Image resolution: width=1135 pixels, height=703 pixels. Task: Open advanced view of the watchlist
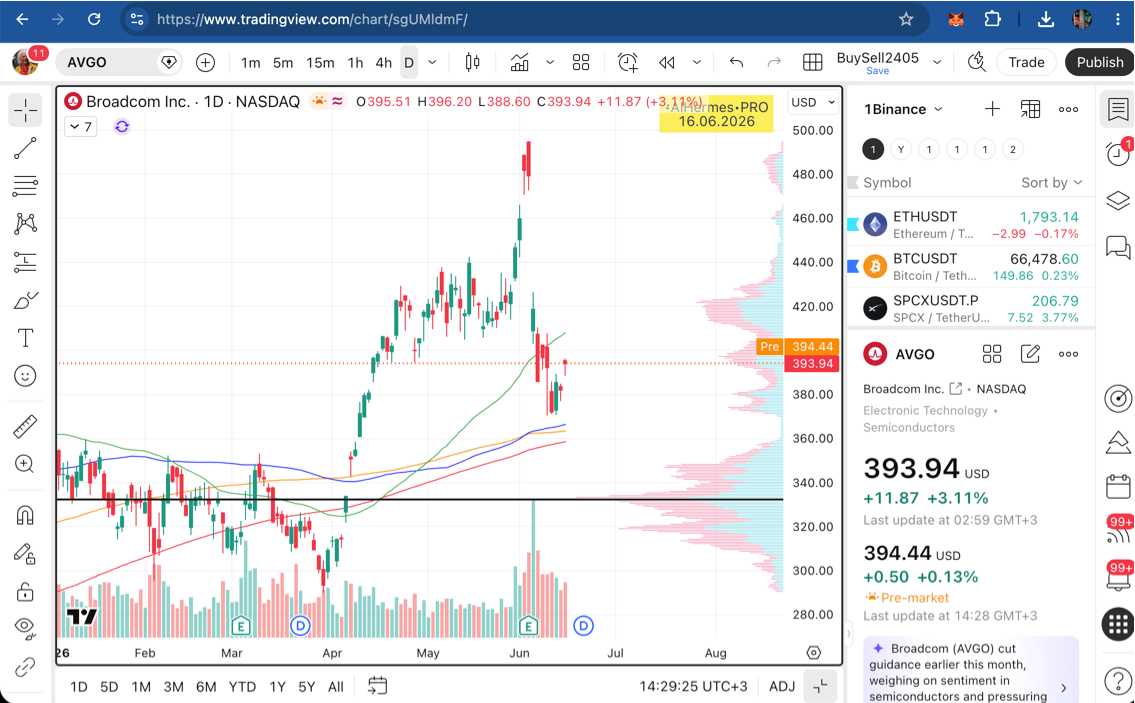(1030, 109)
